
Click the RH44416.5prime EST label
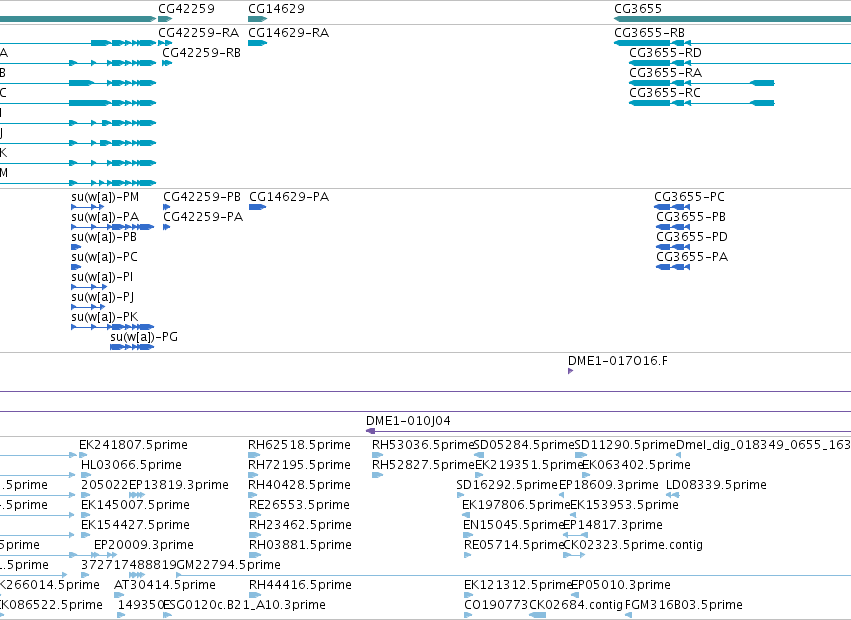300,585
